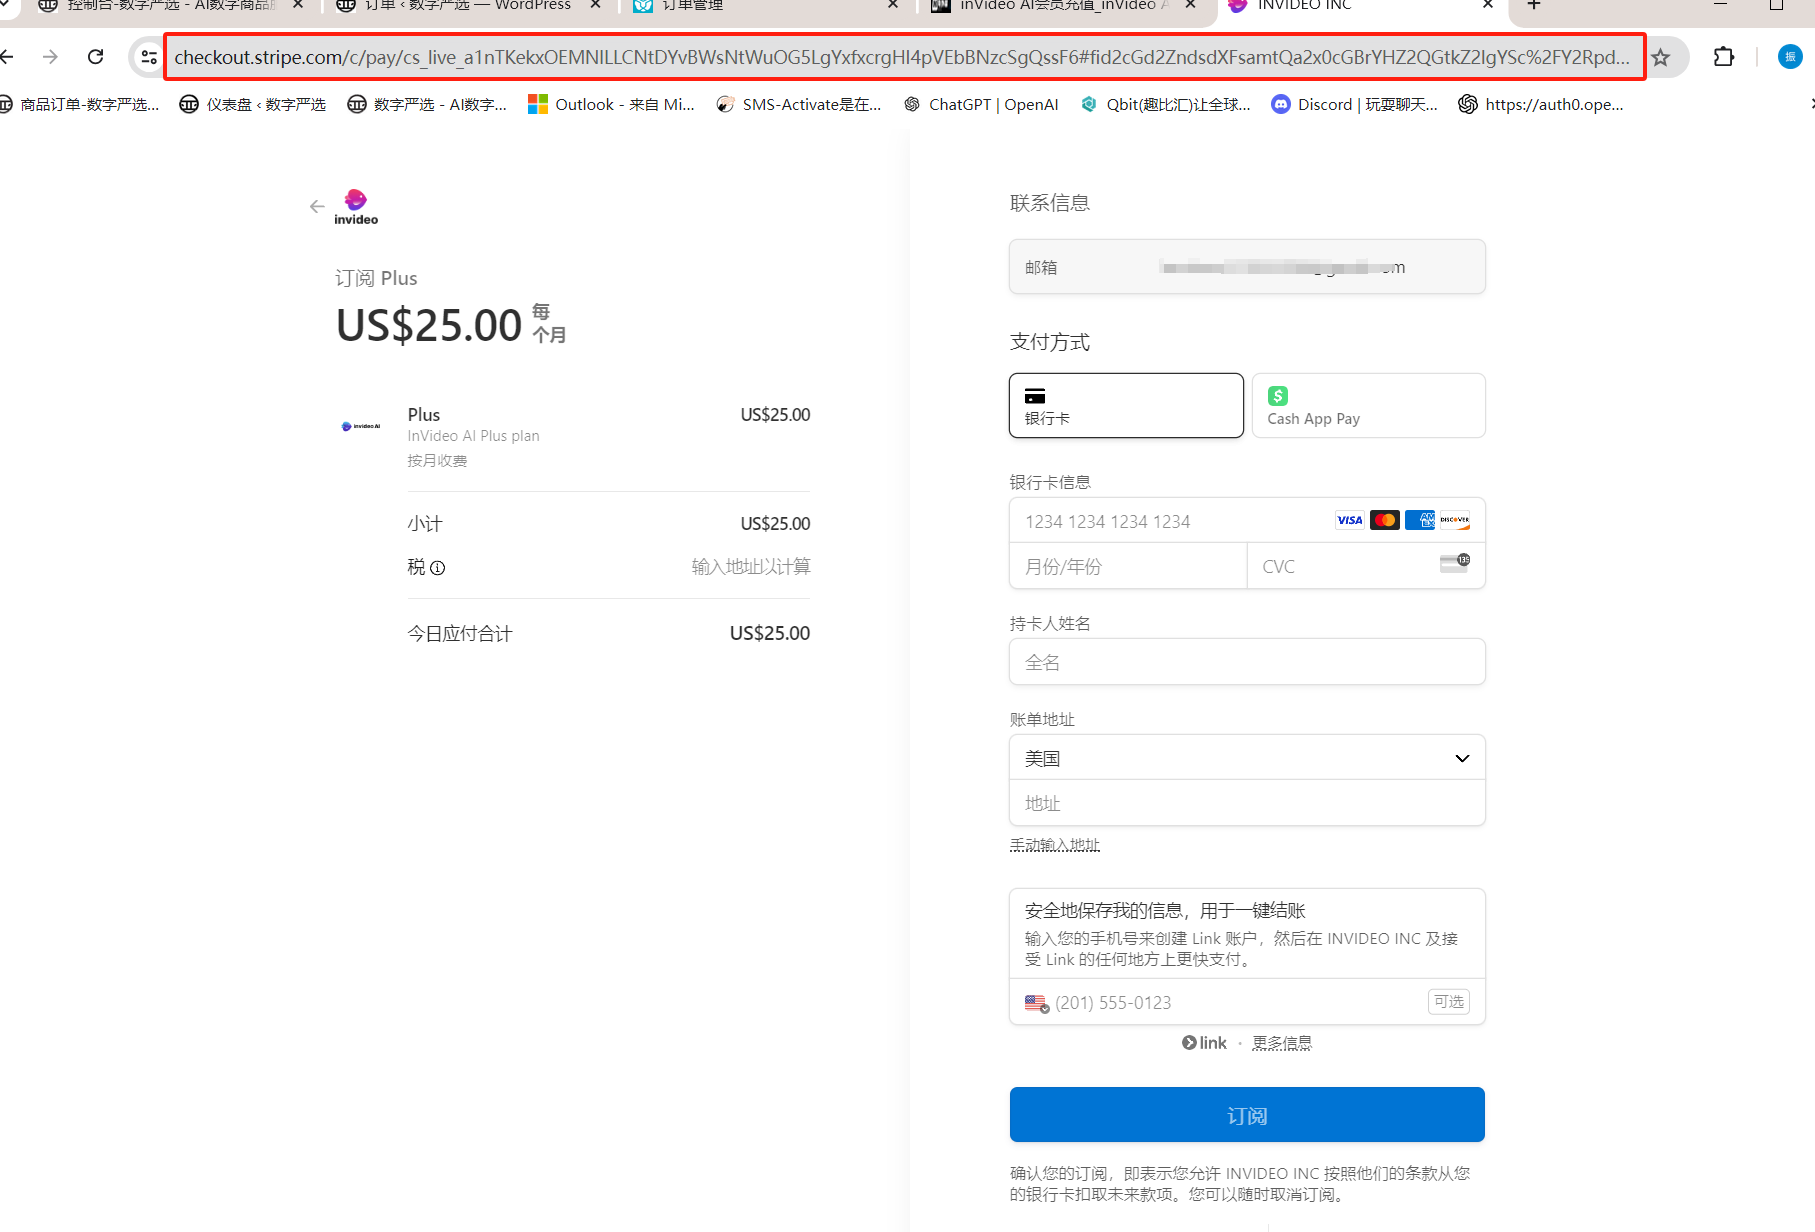Open the 商品订单 bookmark
1815x1232 pixels.
click(79, 104)
